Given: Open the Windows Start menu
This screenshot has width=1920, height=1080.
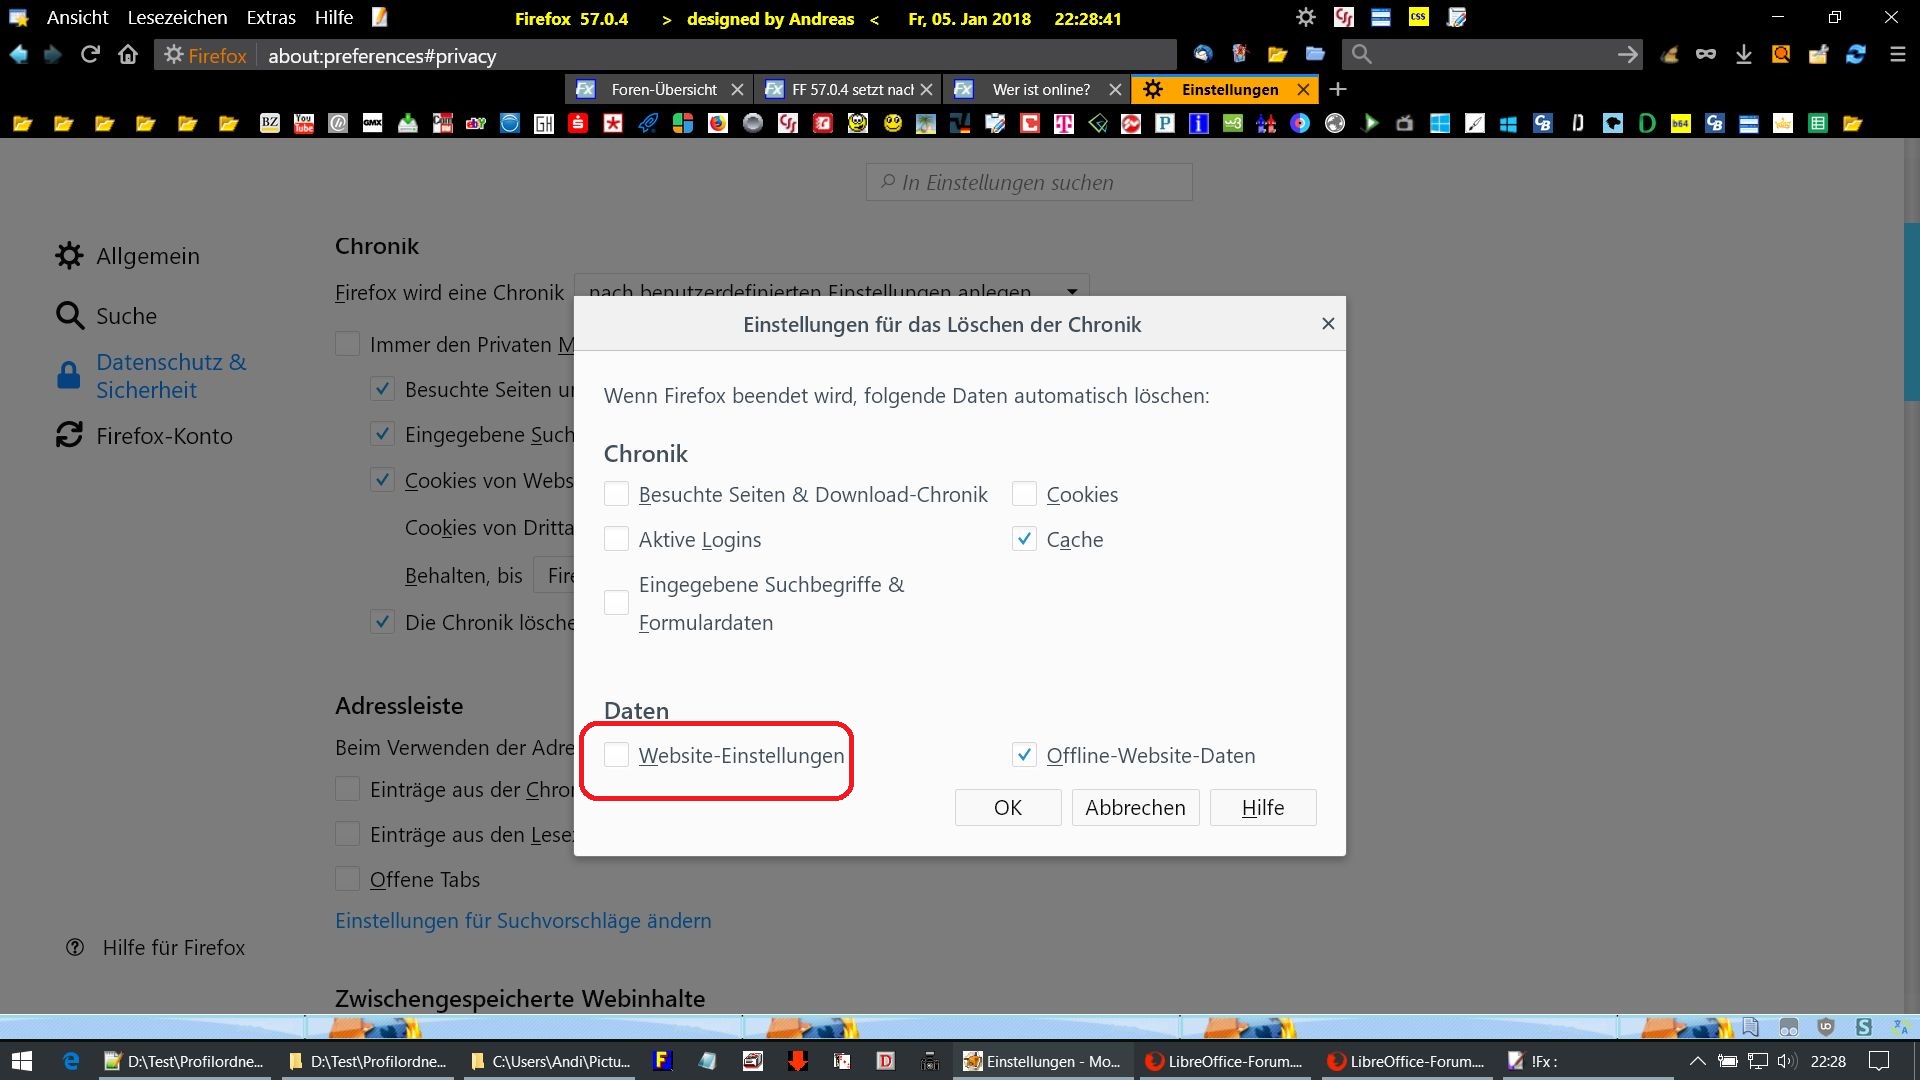Looking at the screenshot, I should click(x=22, y=1061).
